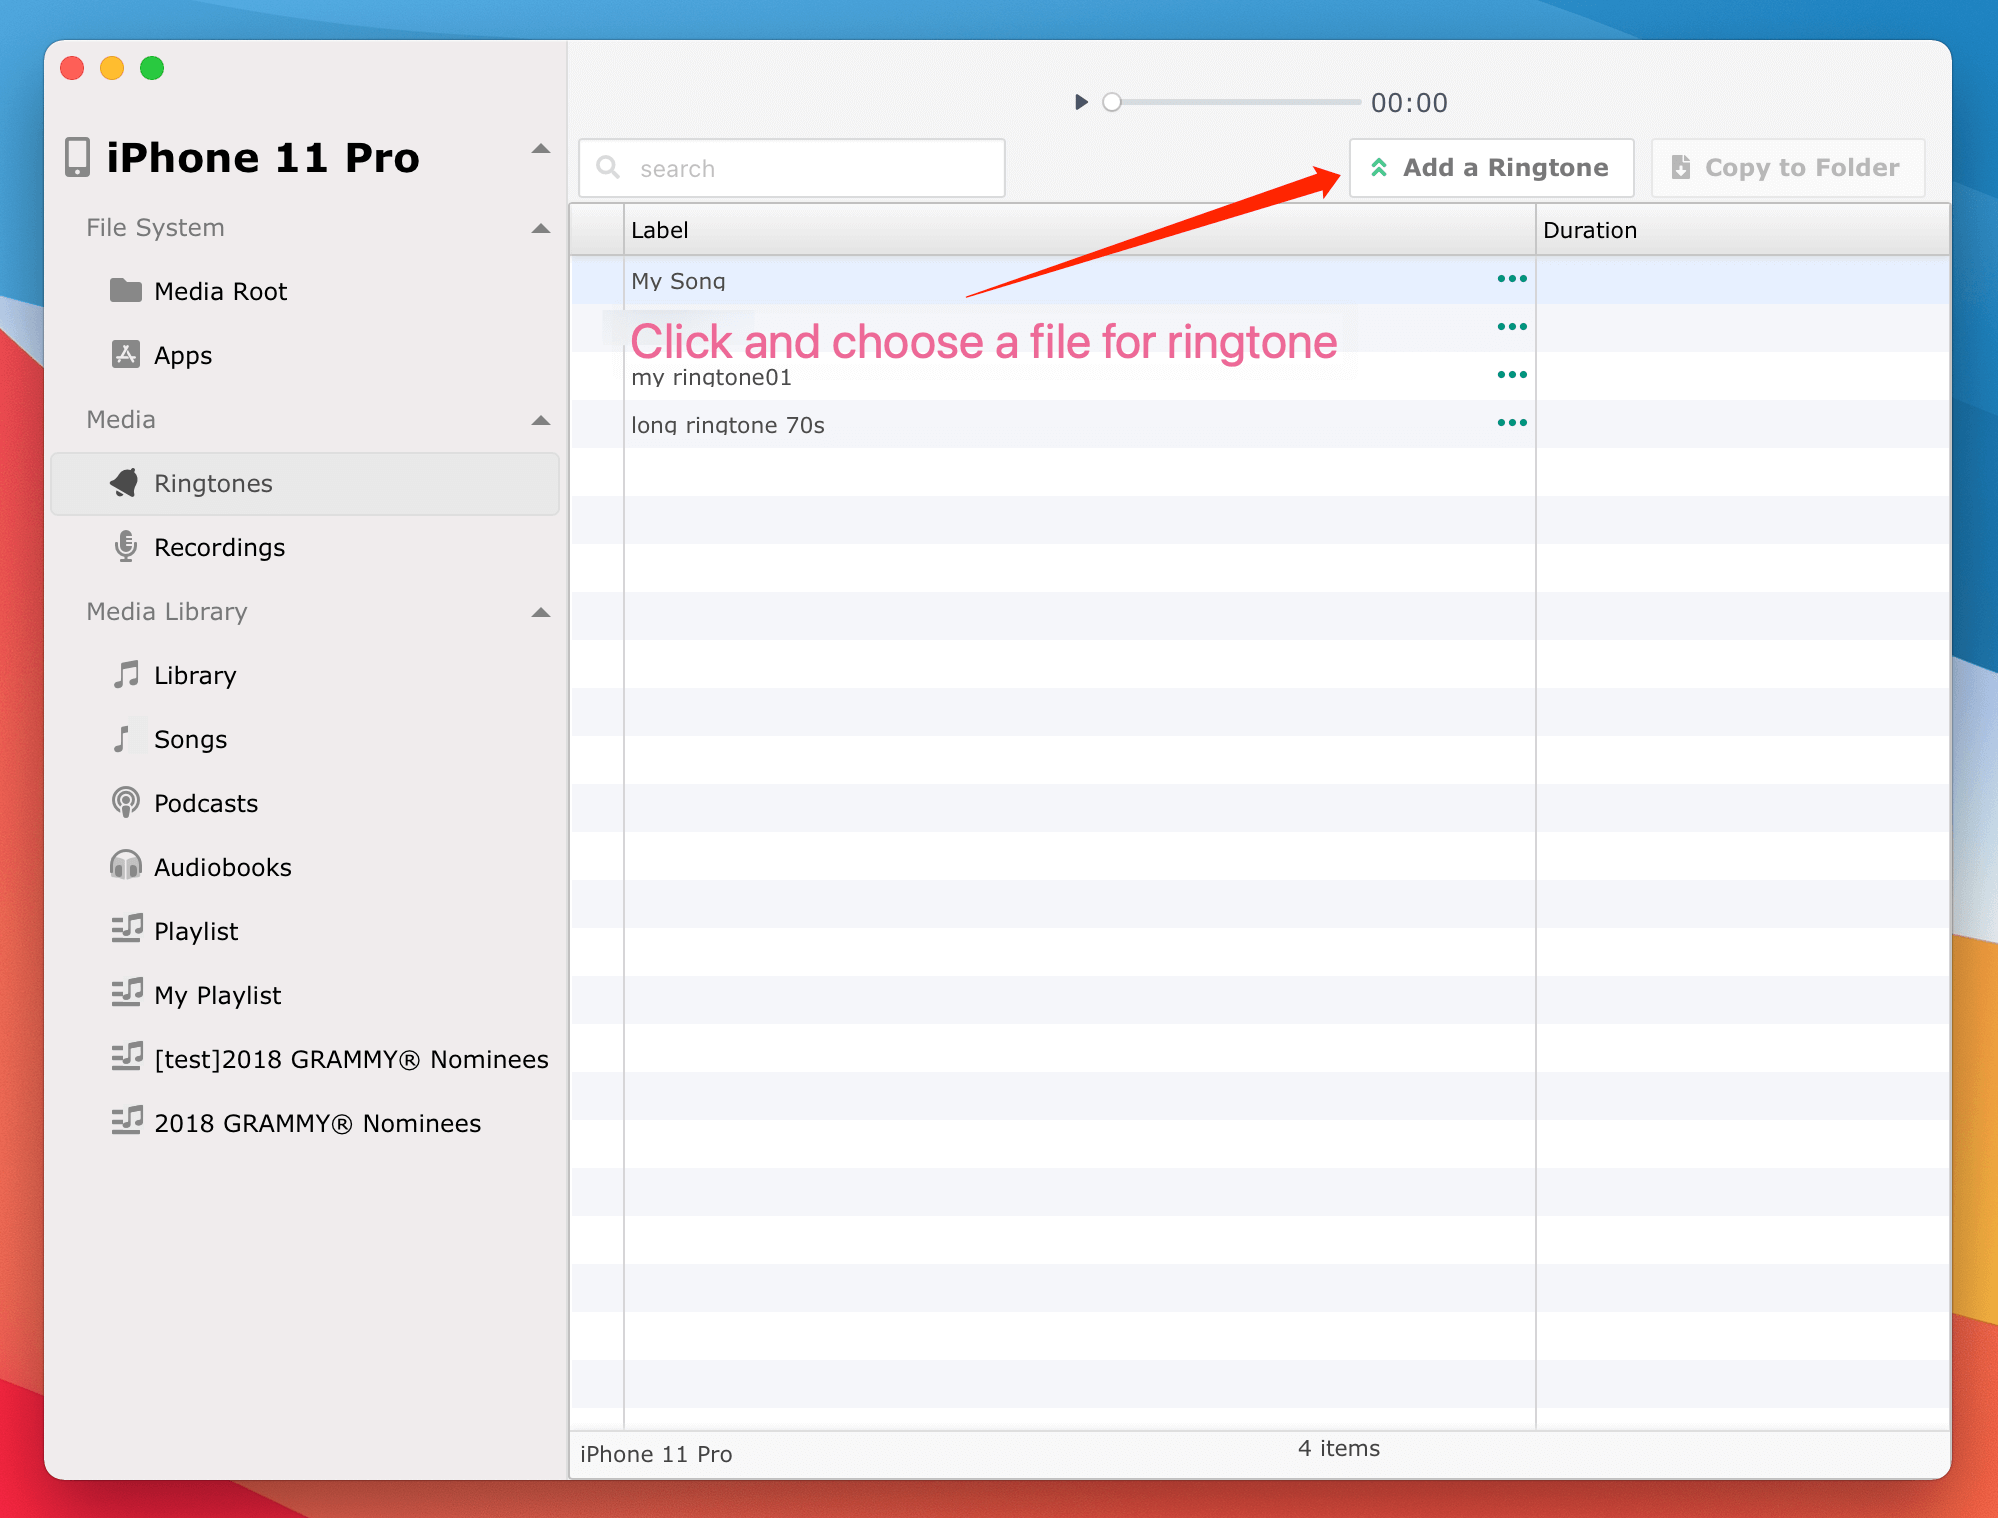Viewport: 1998px width, 1518px height.
Task: Click the Copy to Folder document icon
Action: click(x=1681, y=167)
